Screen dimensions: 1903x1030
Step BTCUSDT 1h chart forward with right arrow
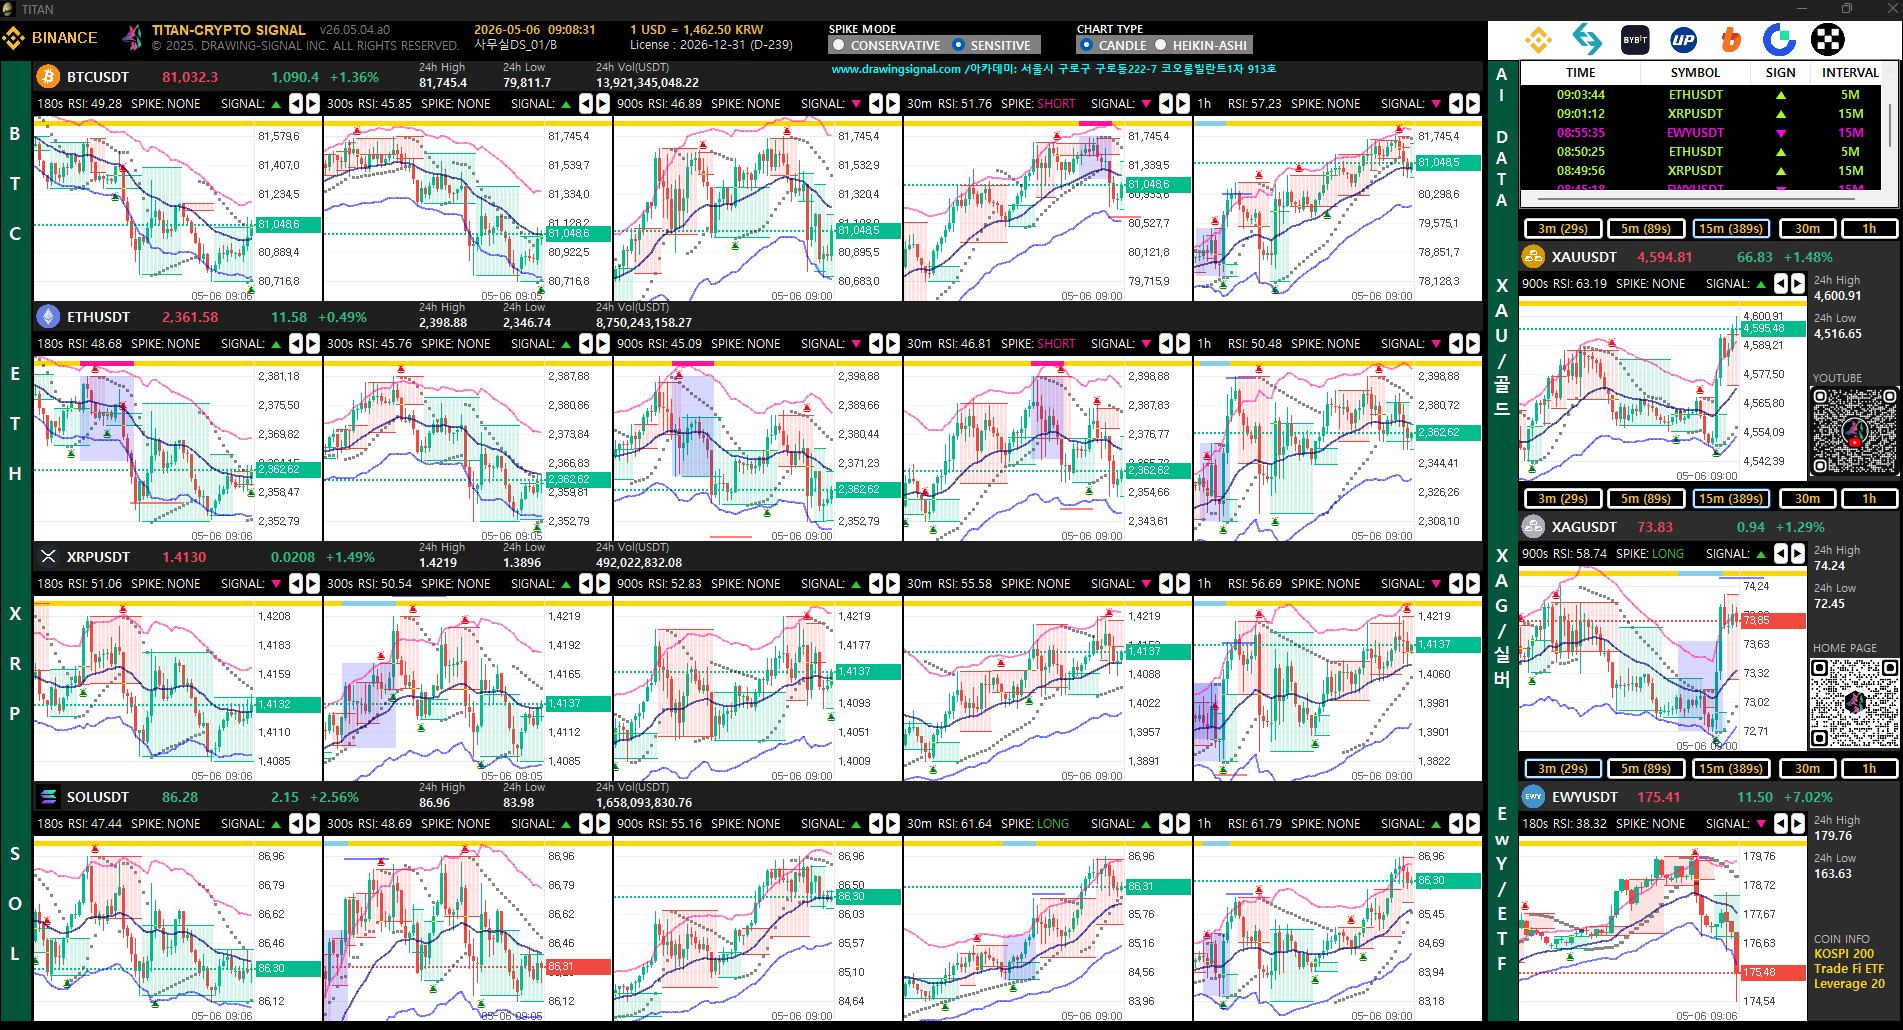tap(1472, 103)
